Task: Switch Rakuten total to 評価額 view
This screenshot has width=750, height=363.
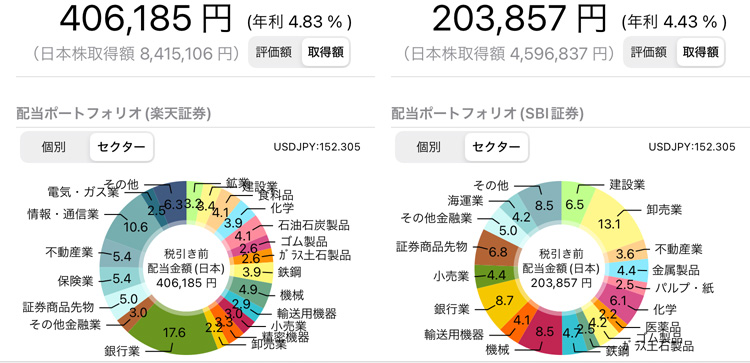Action: [x=274, y=52]
